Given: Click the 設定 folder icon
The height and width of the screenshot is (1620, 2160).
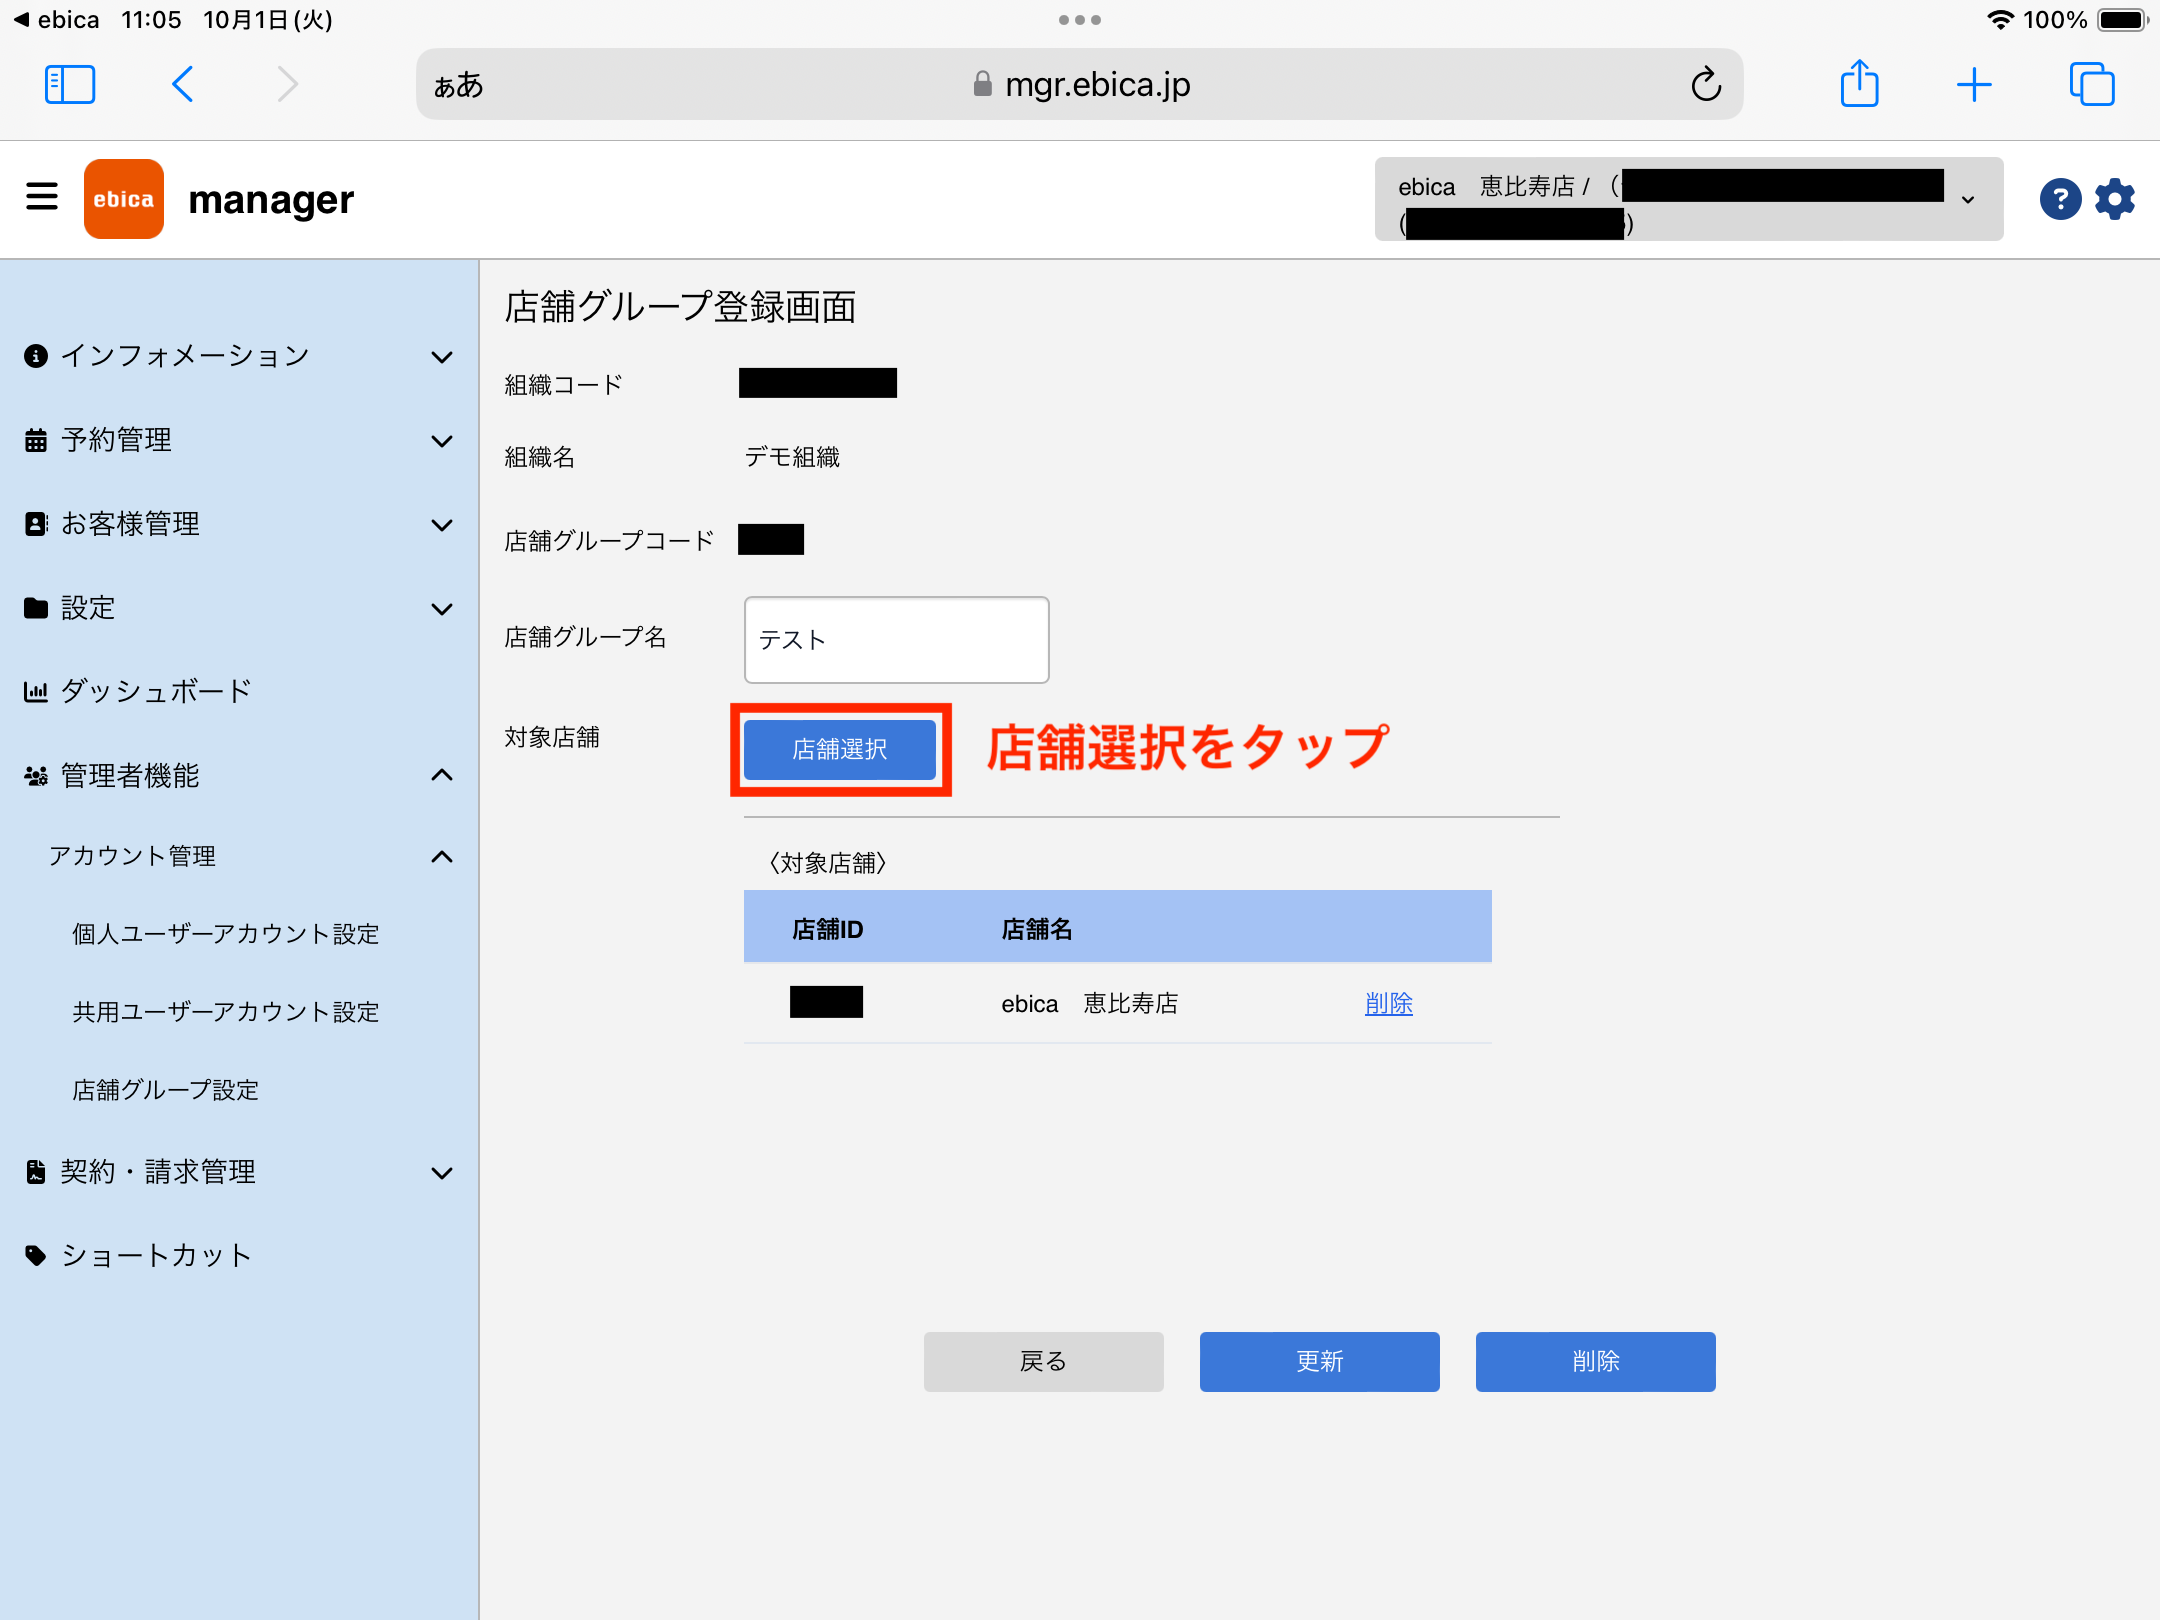Looking at the screenshot, I should point(36,608).
